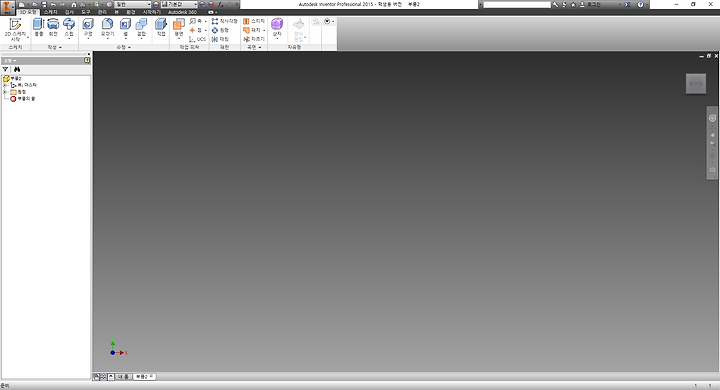
Task: Click the Save icon in quick access toolbar
Action: (x=44, y=5)
